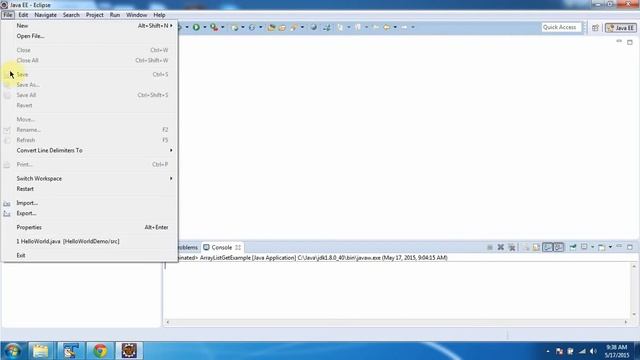Click the Open Console icon
The width and height of the screenshot is (640, 360).
(x=602, y=247)
